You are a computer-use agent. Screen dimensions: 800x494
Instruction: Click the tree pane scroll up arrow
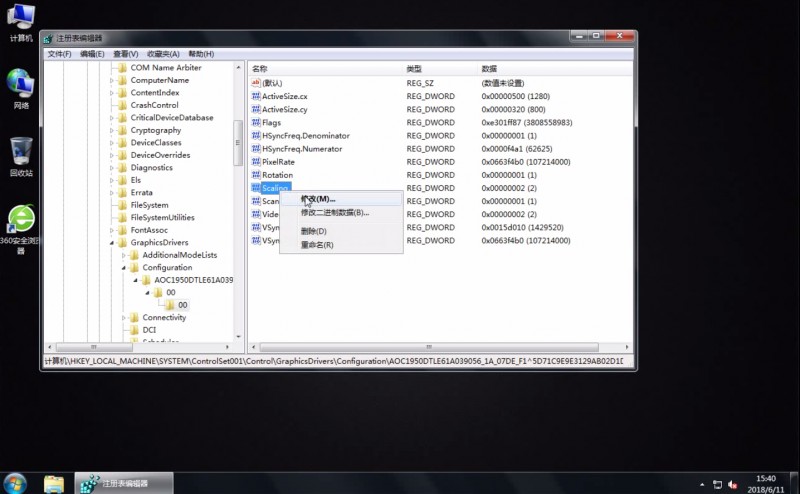(x=238, y=67)
